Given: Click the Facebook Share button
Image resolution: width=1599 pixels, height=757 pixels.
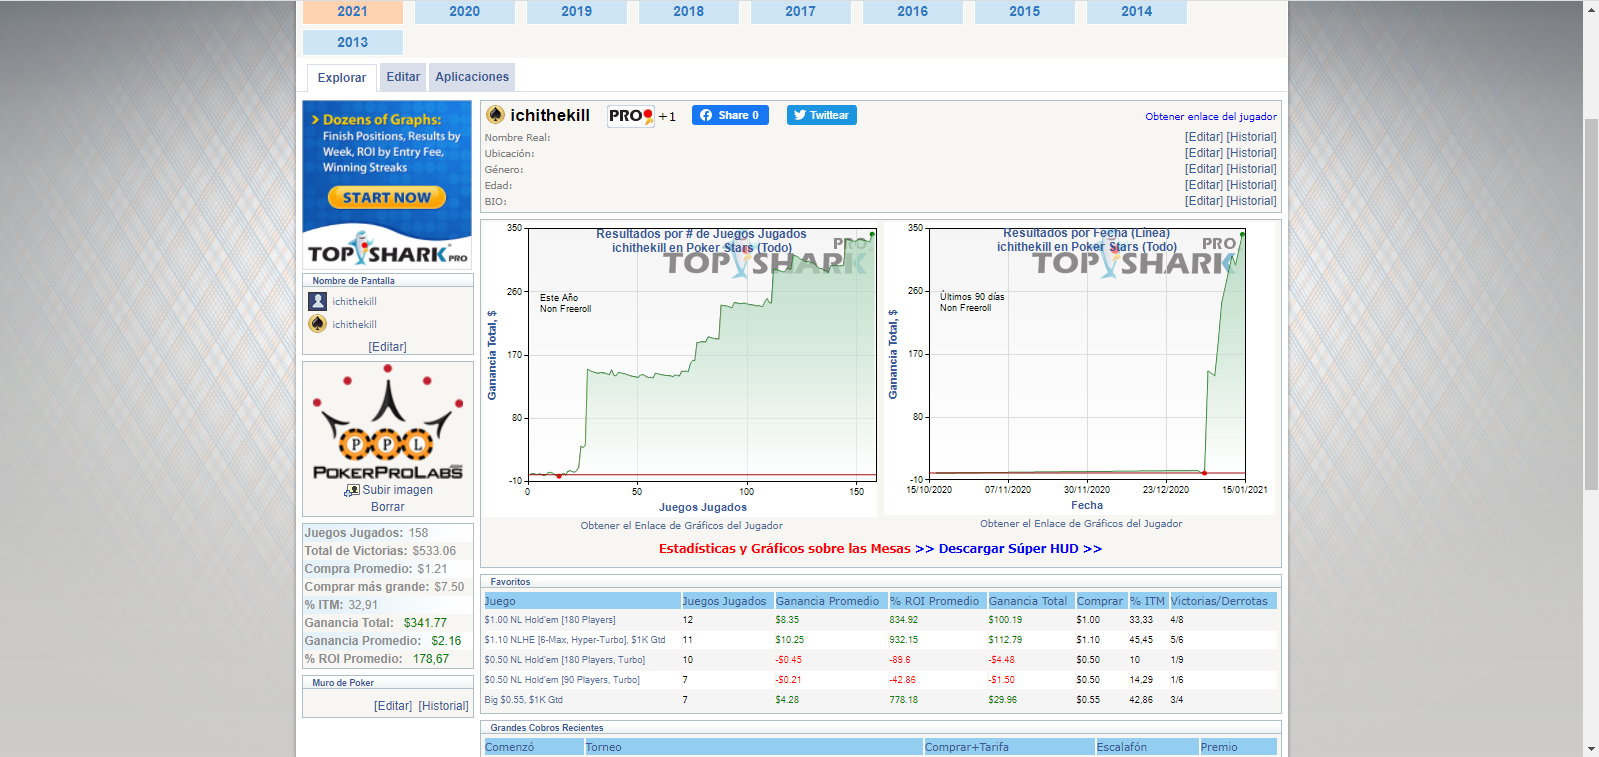Looking at the screenshot, I should 730,115.
